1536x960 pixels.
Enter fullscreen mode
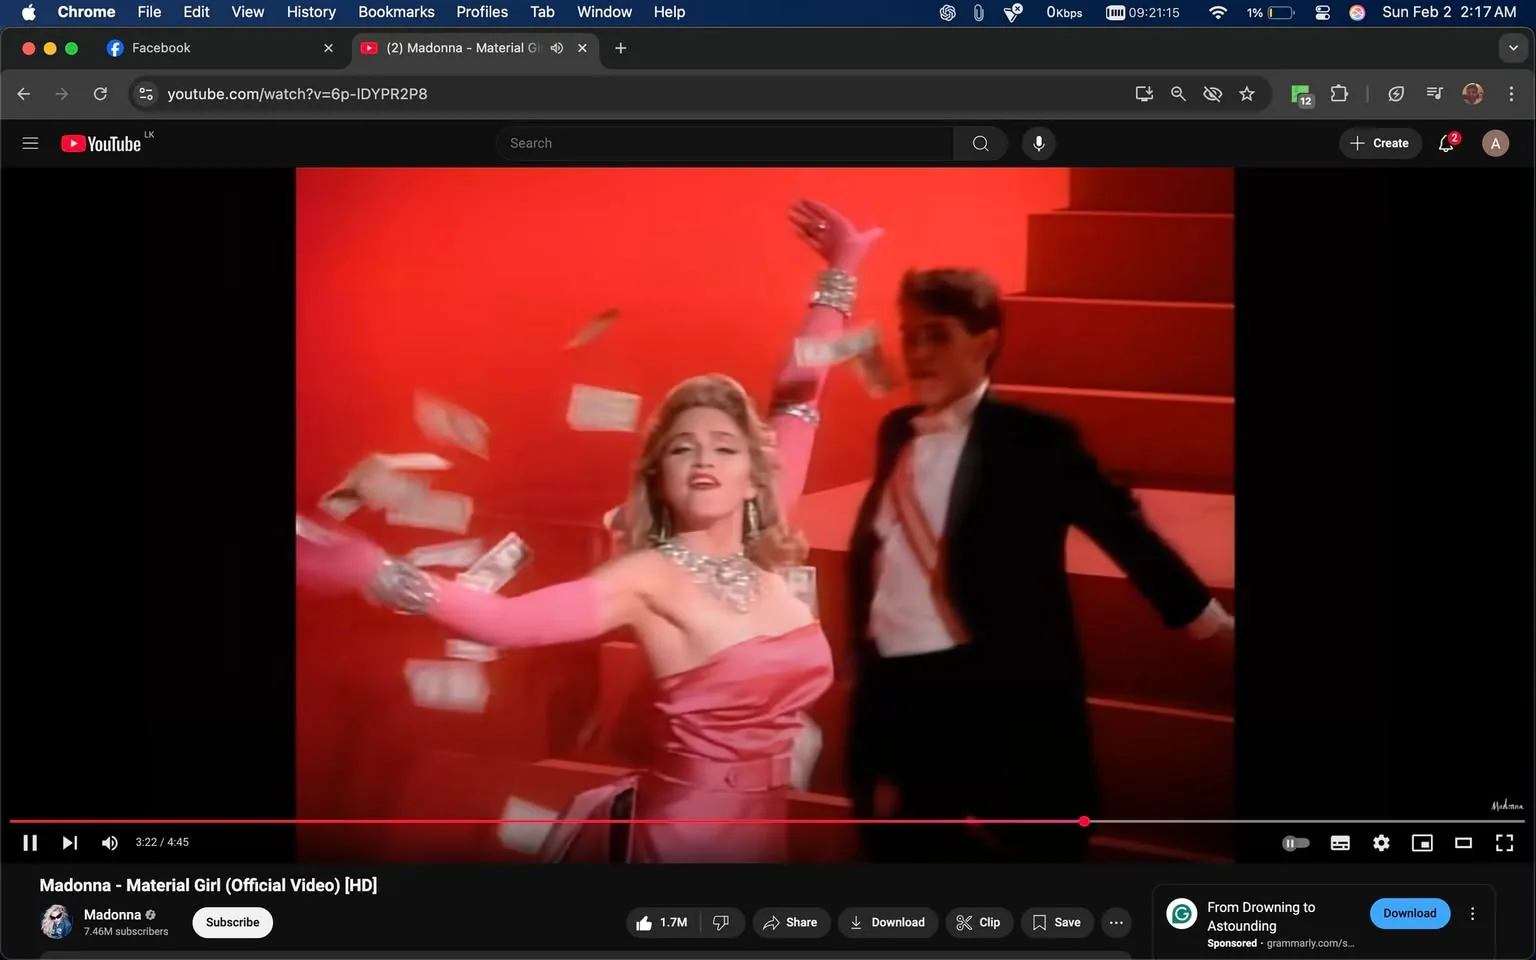(x=1504, y=842)
